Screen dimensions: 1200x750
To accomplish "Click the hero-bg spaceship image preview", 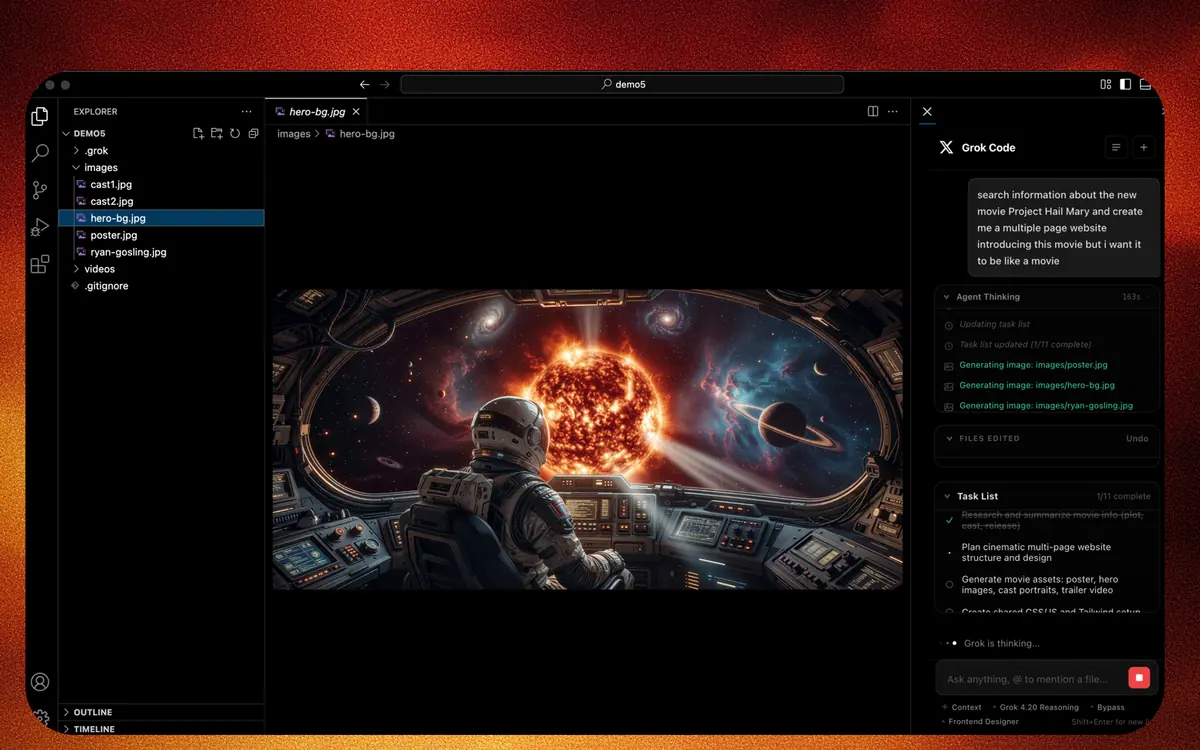I will [x=588, y=439].
